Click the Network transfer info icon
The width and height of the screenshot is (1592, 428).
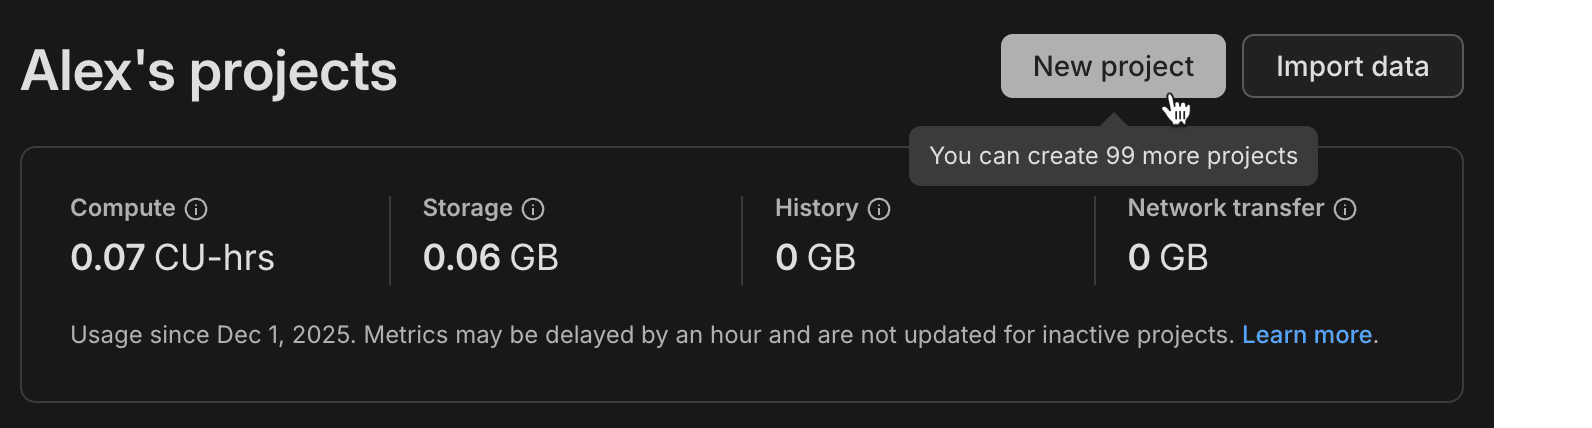[x=1345, y=209]
